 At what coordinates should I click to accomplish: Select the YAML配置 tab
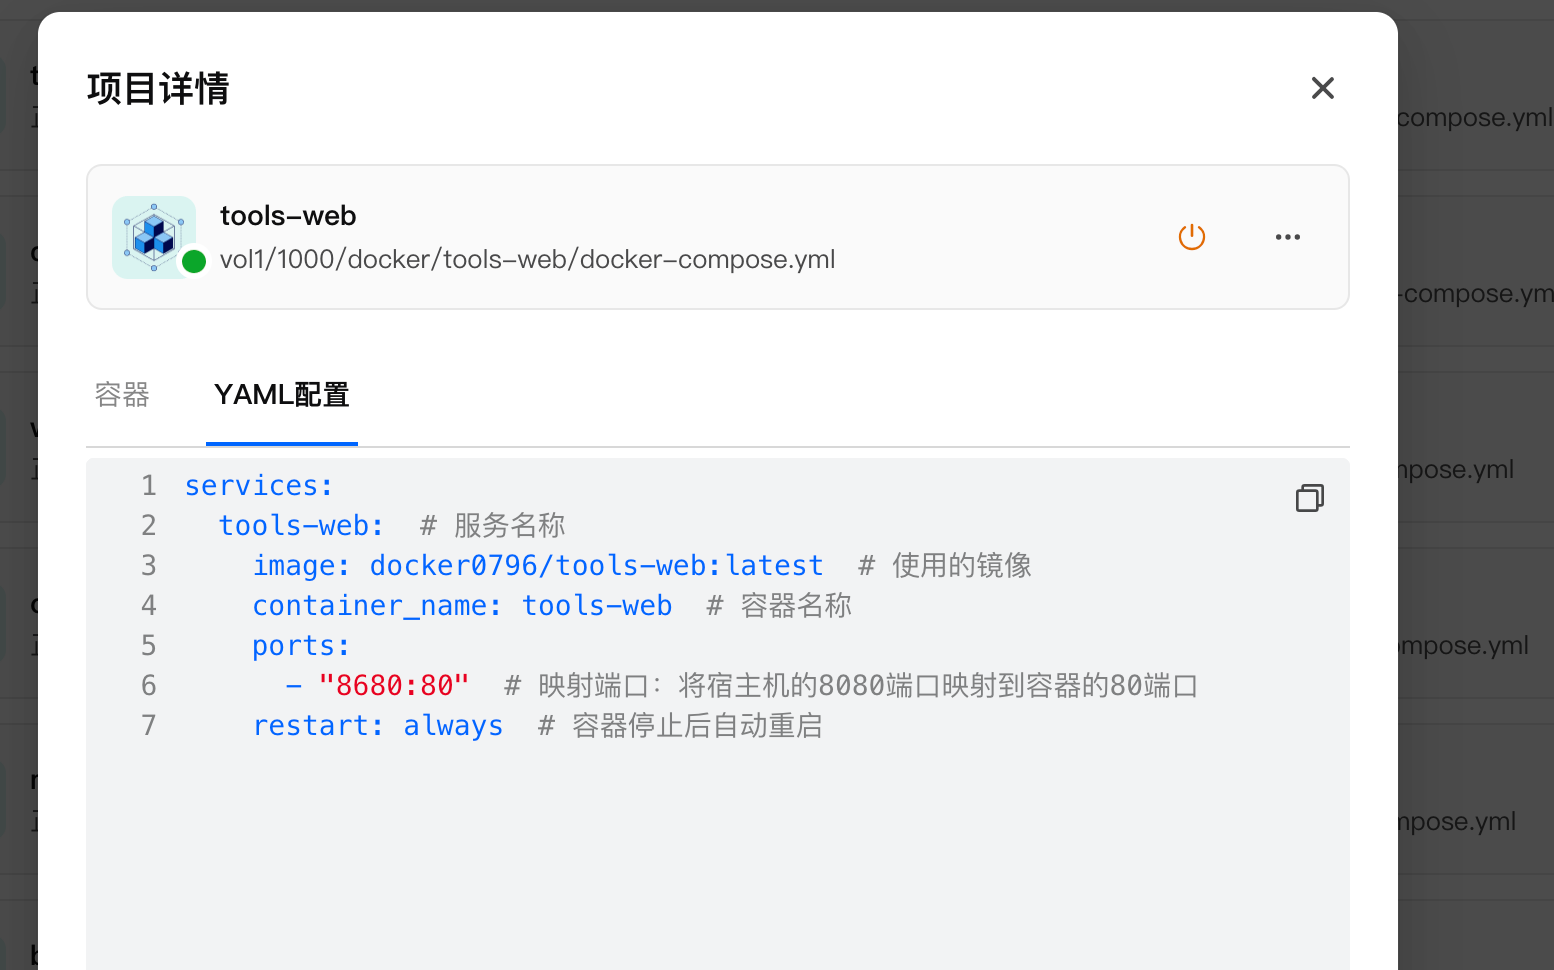[x=281, y=395]
